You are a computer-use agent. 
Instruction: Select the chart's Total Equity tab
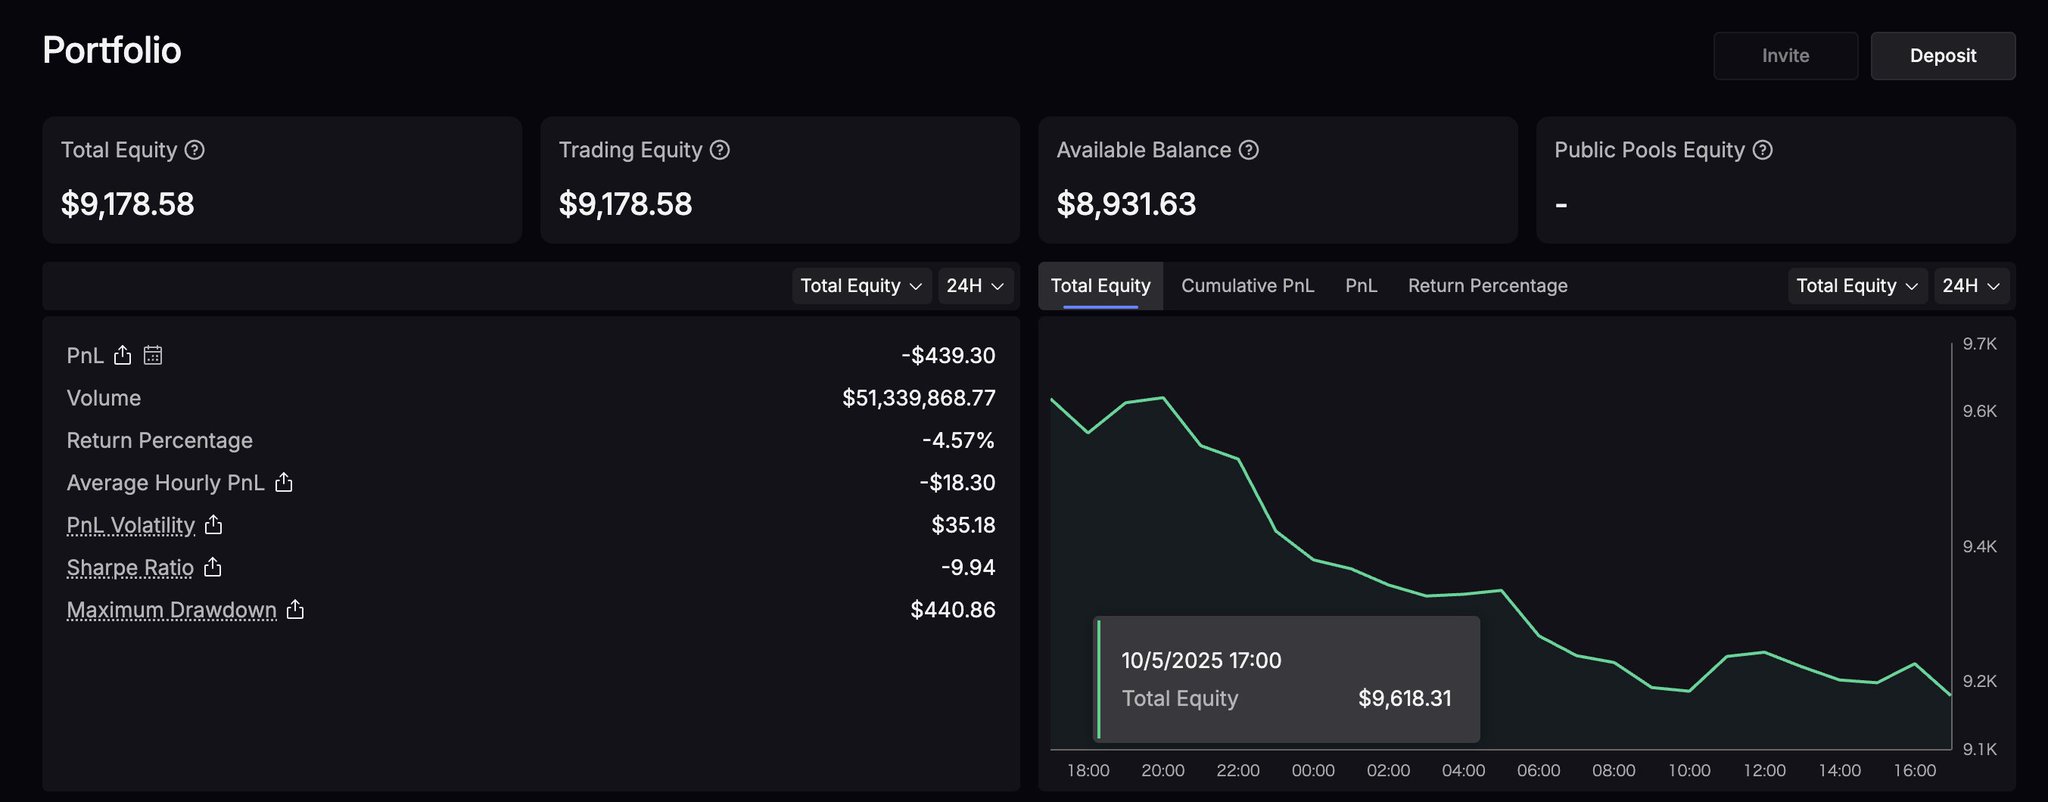click(x=1101, y=286)
